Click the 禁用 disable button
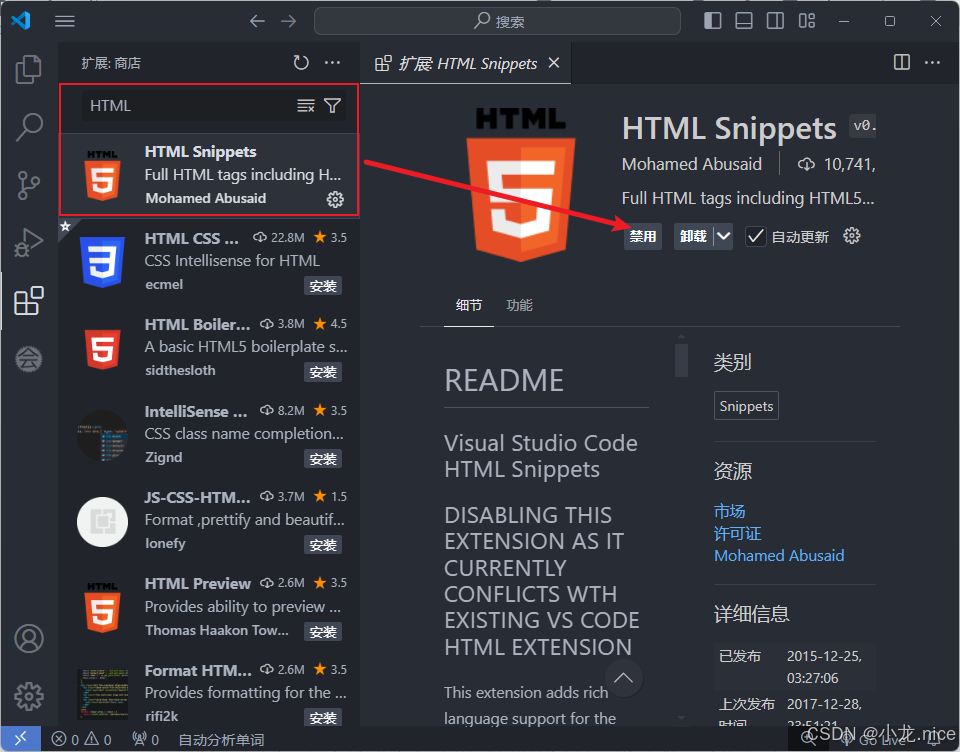The width and height of the screenshot is (960, 752). tap(643, 236)
